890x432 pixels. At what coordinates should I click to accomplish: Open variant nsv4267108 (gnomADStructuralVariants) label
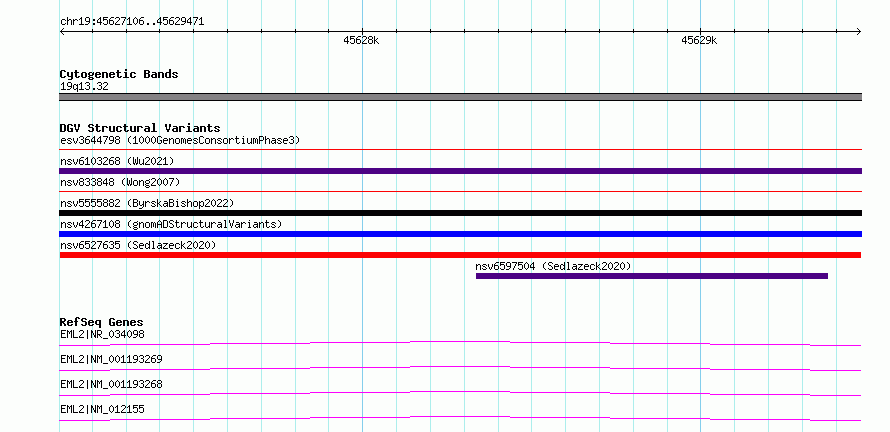coord(171,224)
